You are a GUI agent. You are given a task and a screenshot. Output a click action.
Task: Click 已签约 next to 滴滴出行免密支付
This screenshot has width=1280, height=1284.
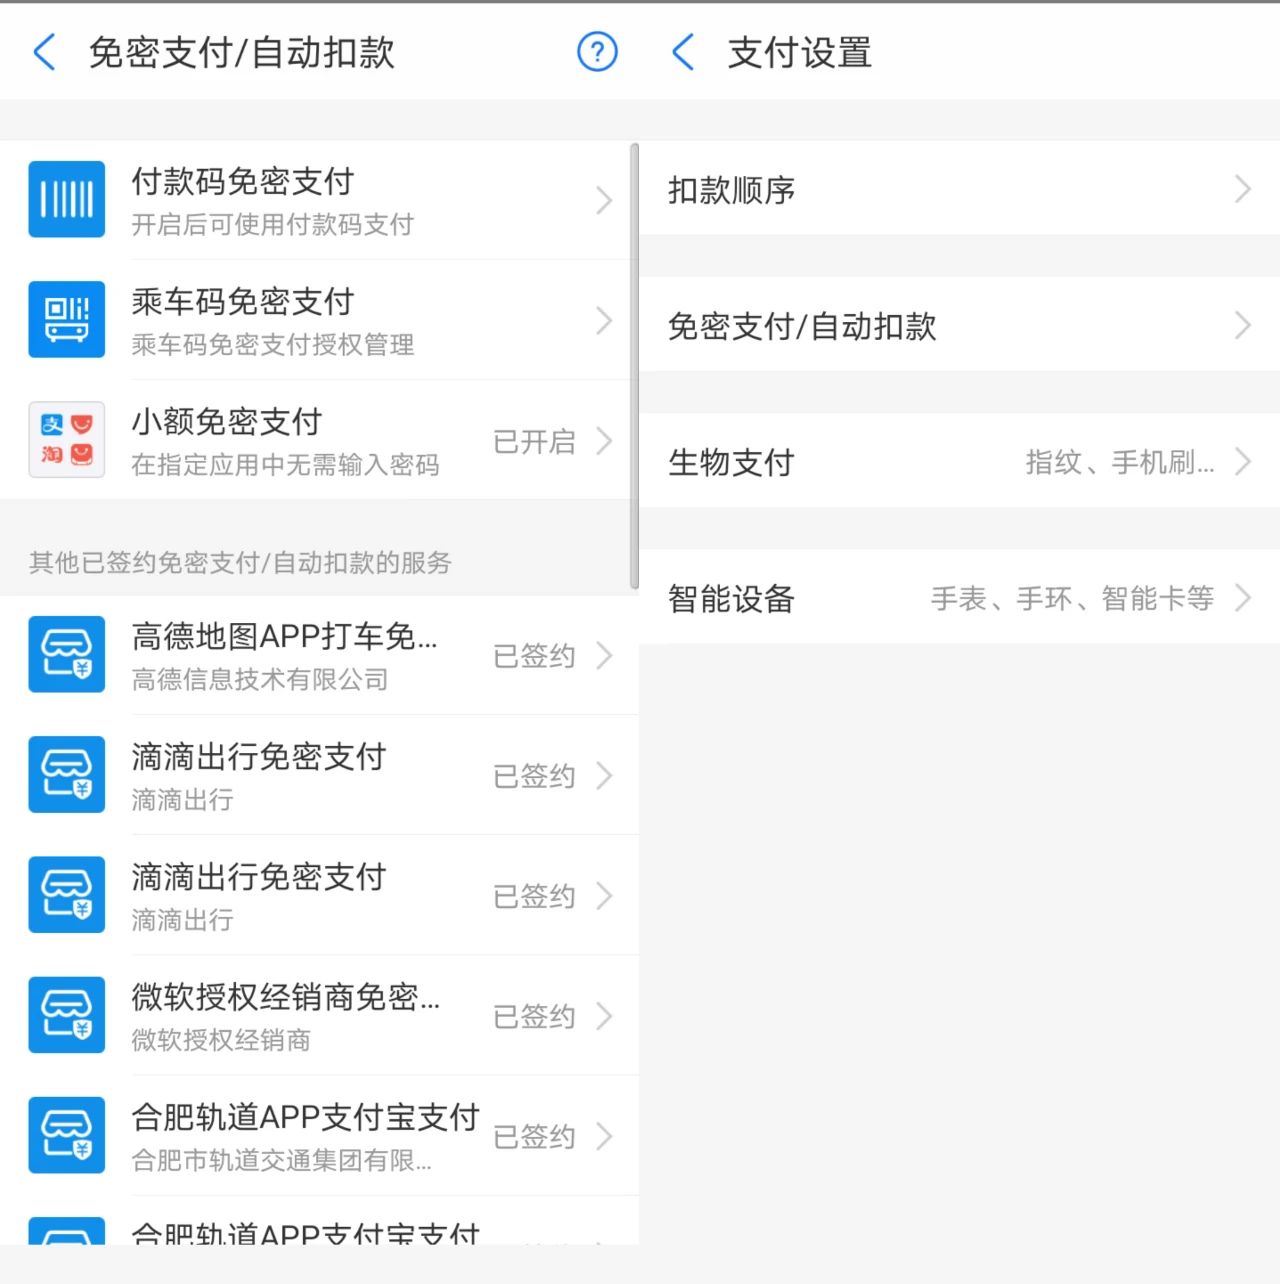[x=533, y=775]
